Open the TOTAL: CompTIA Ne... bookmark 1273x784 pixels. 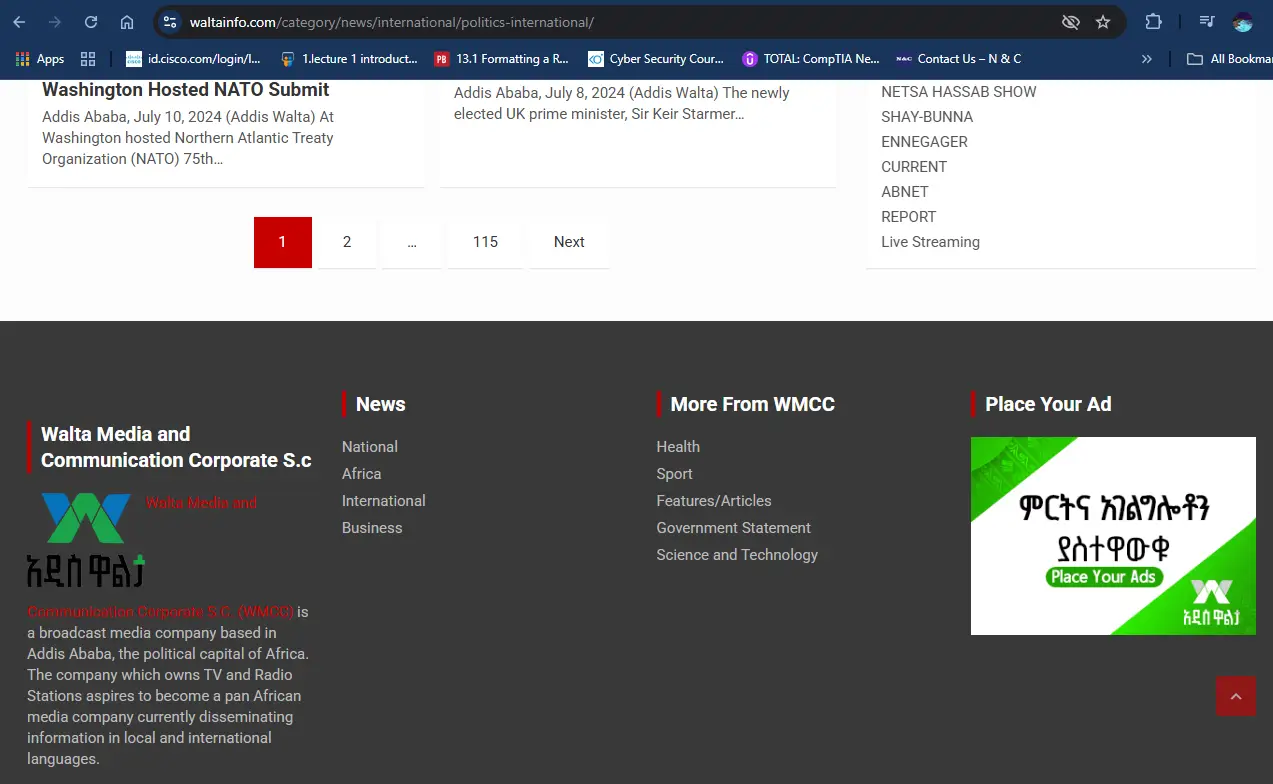tap(811, 59)
